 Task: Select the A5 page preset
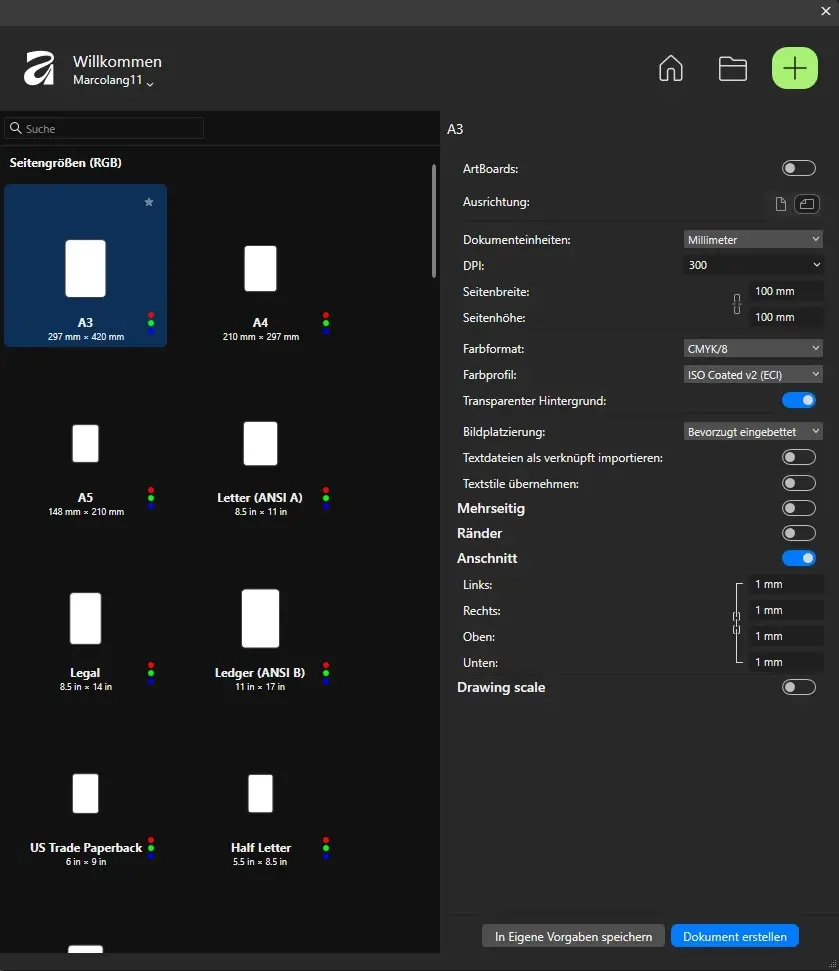pyautogui.click(x=85, y=440)
